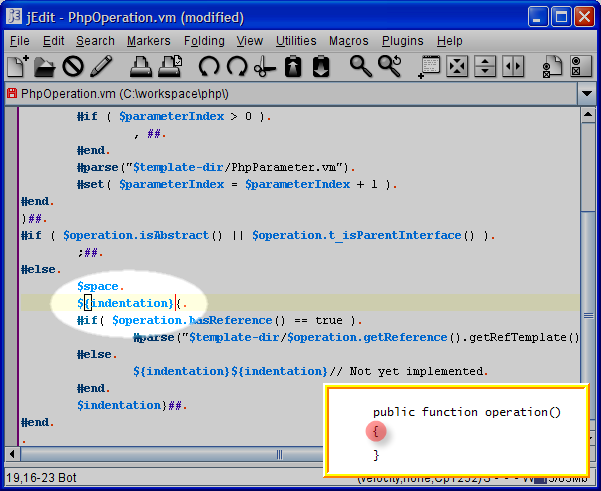Minimize the jEdit window
The height and width of the screenshot is (491, 601).
(x=538, y=16)
